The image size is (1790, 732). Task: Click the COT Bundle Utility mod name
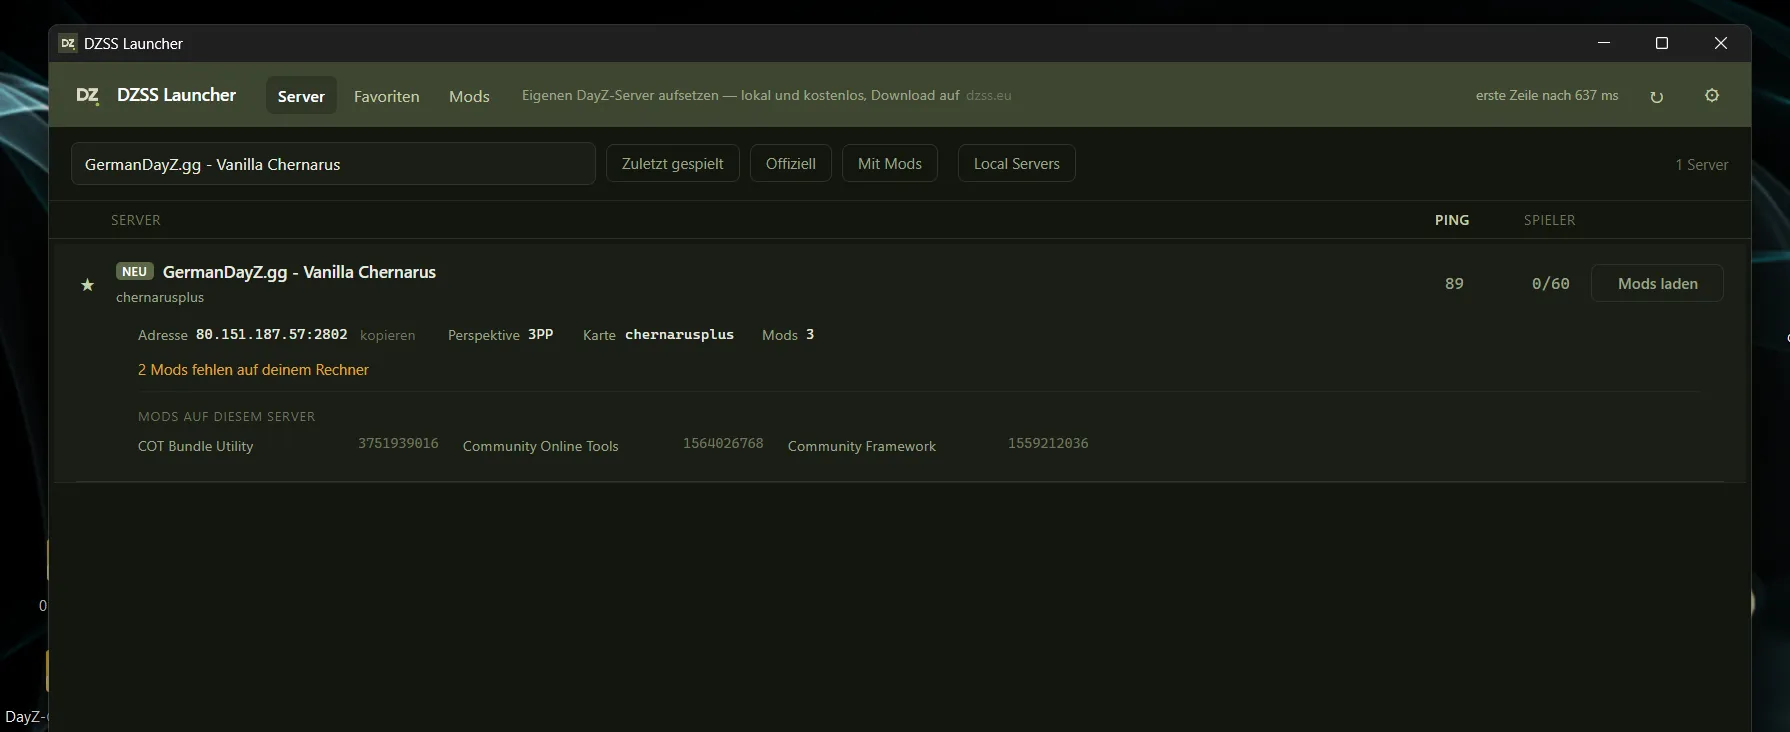[196, 446]
